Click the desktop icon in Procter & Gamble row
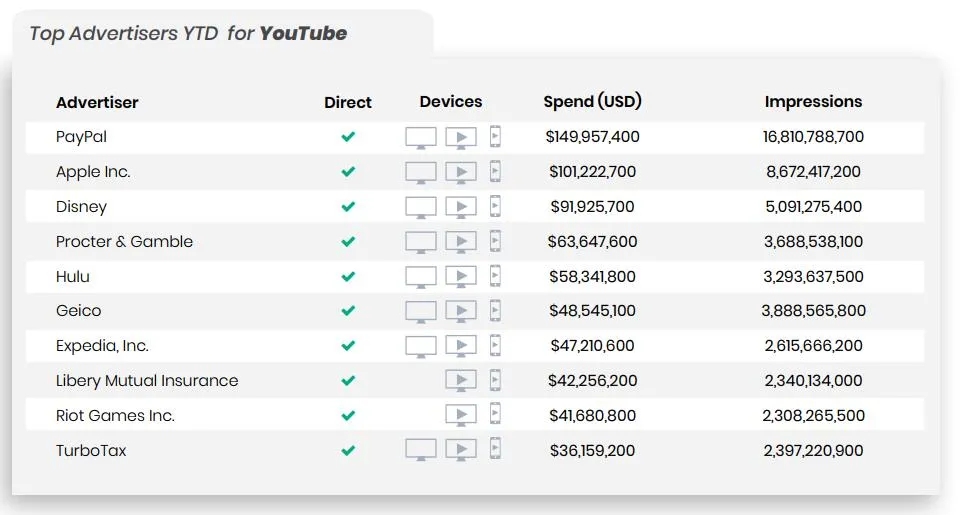This screenshot has height=515, width=960. coord(421,242)
